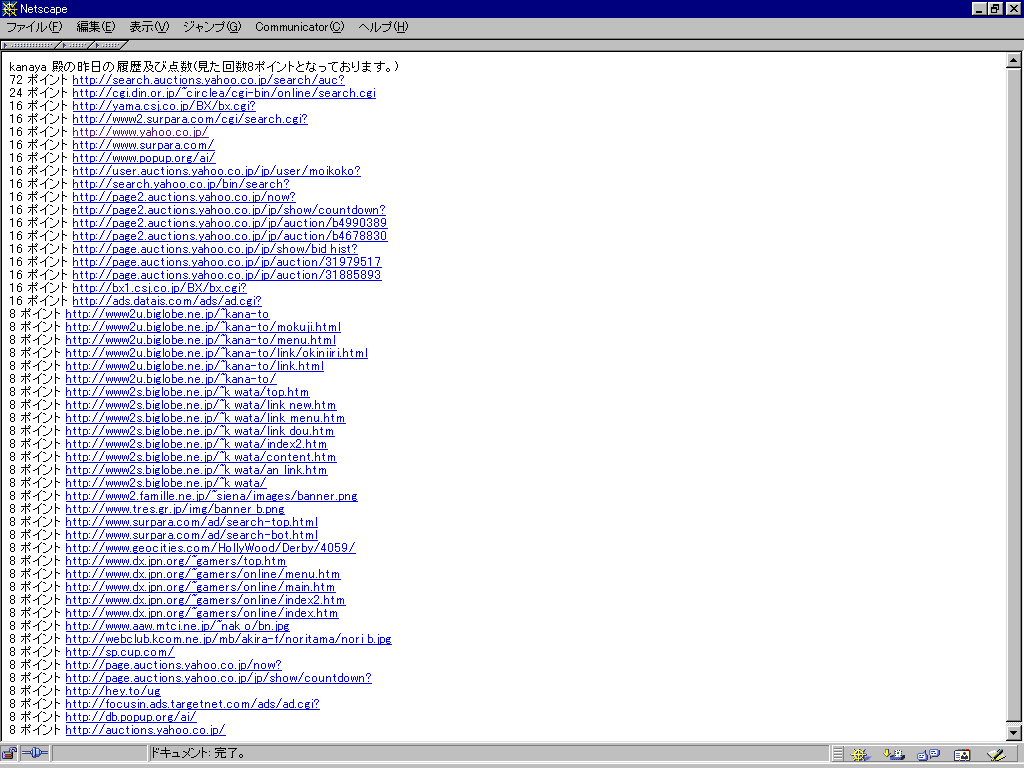Open the www.dx.jpn.org gamers/top.htm link
Viewport: 1024px width, 768px height.
pyautogui.click(x=176, y=562)
